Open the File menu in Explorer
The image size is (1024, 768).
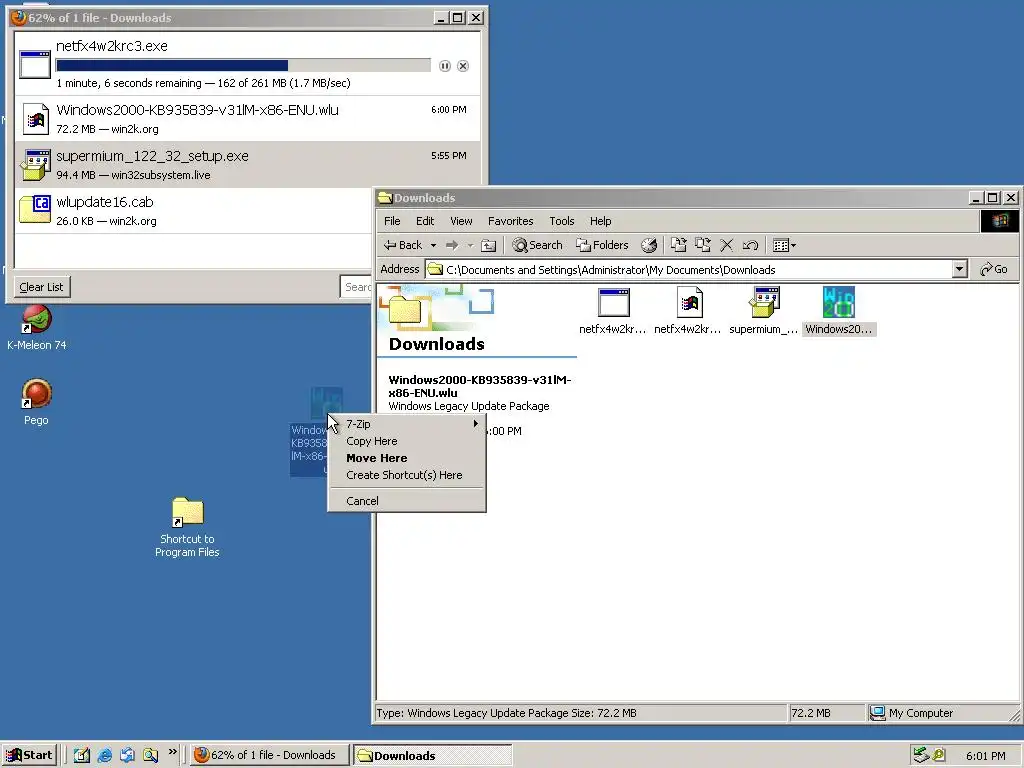coord(392,221)
